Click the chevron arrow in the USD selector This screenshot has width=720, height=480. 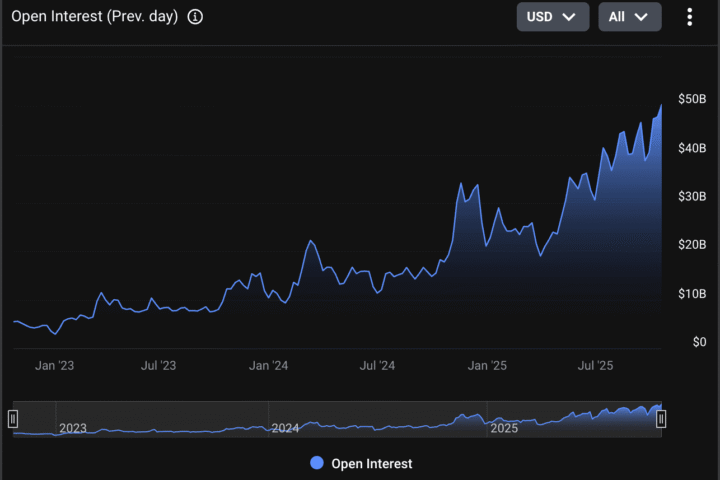569,17
